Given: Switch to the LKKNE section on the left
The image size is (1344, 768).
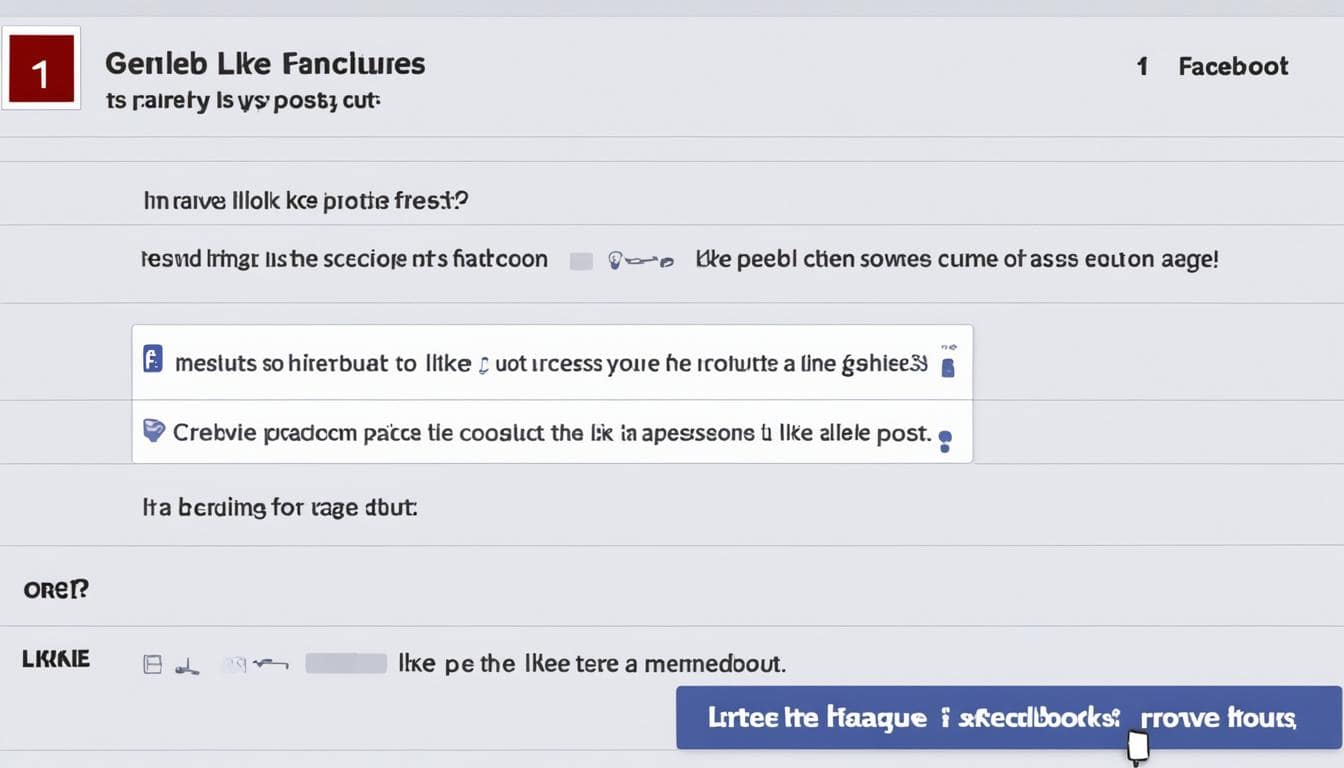Looking at the screenshot, I should (x=54, y=658).
